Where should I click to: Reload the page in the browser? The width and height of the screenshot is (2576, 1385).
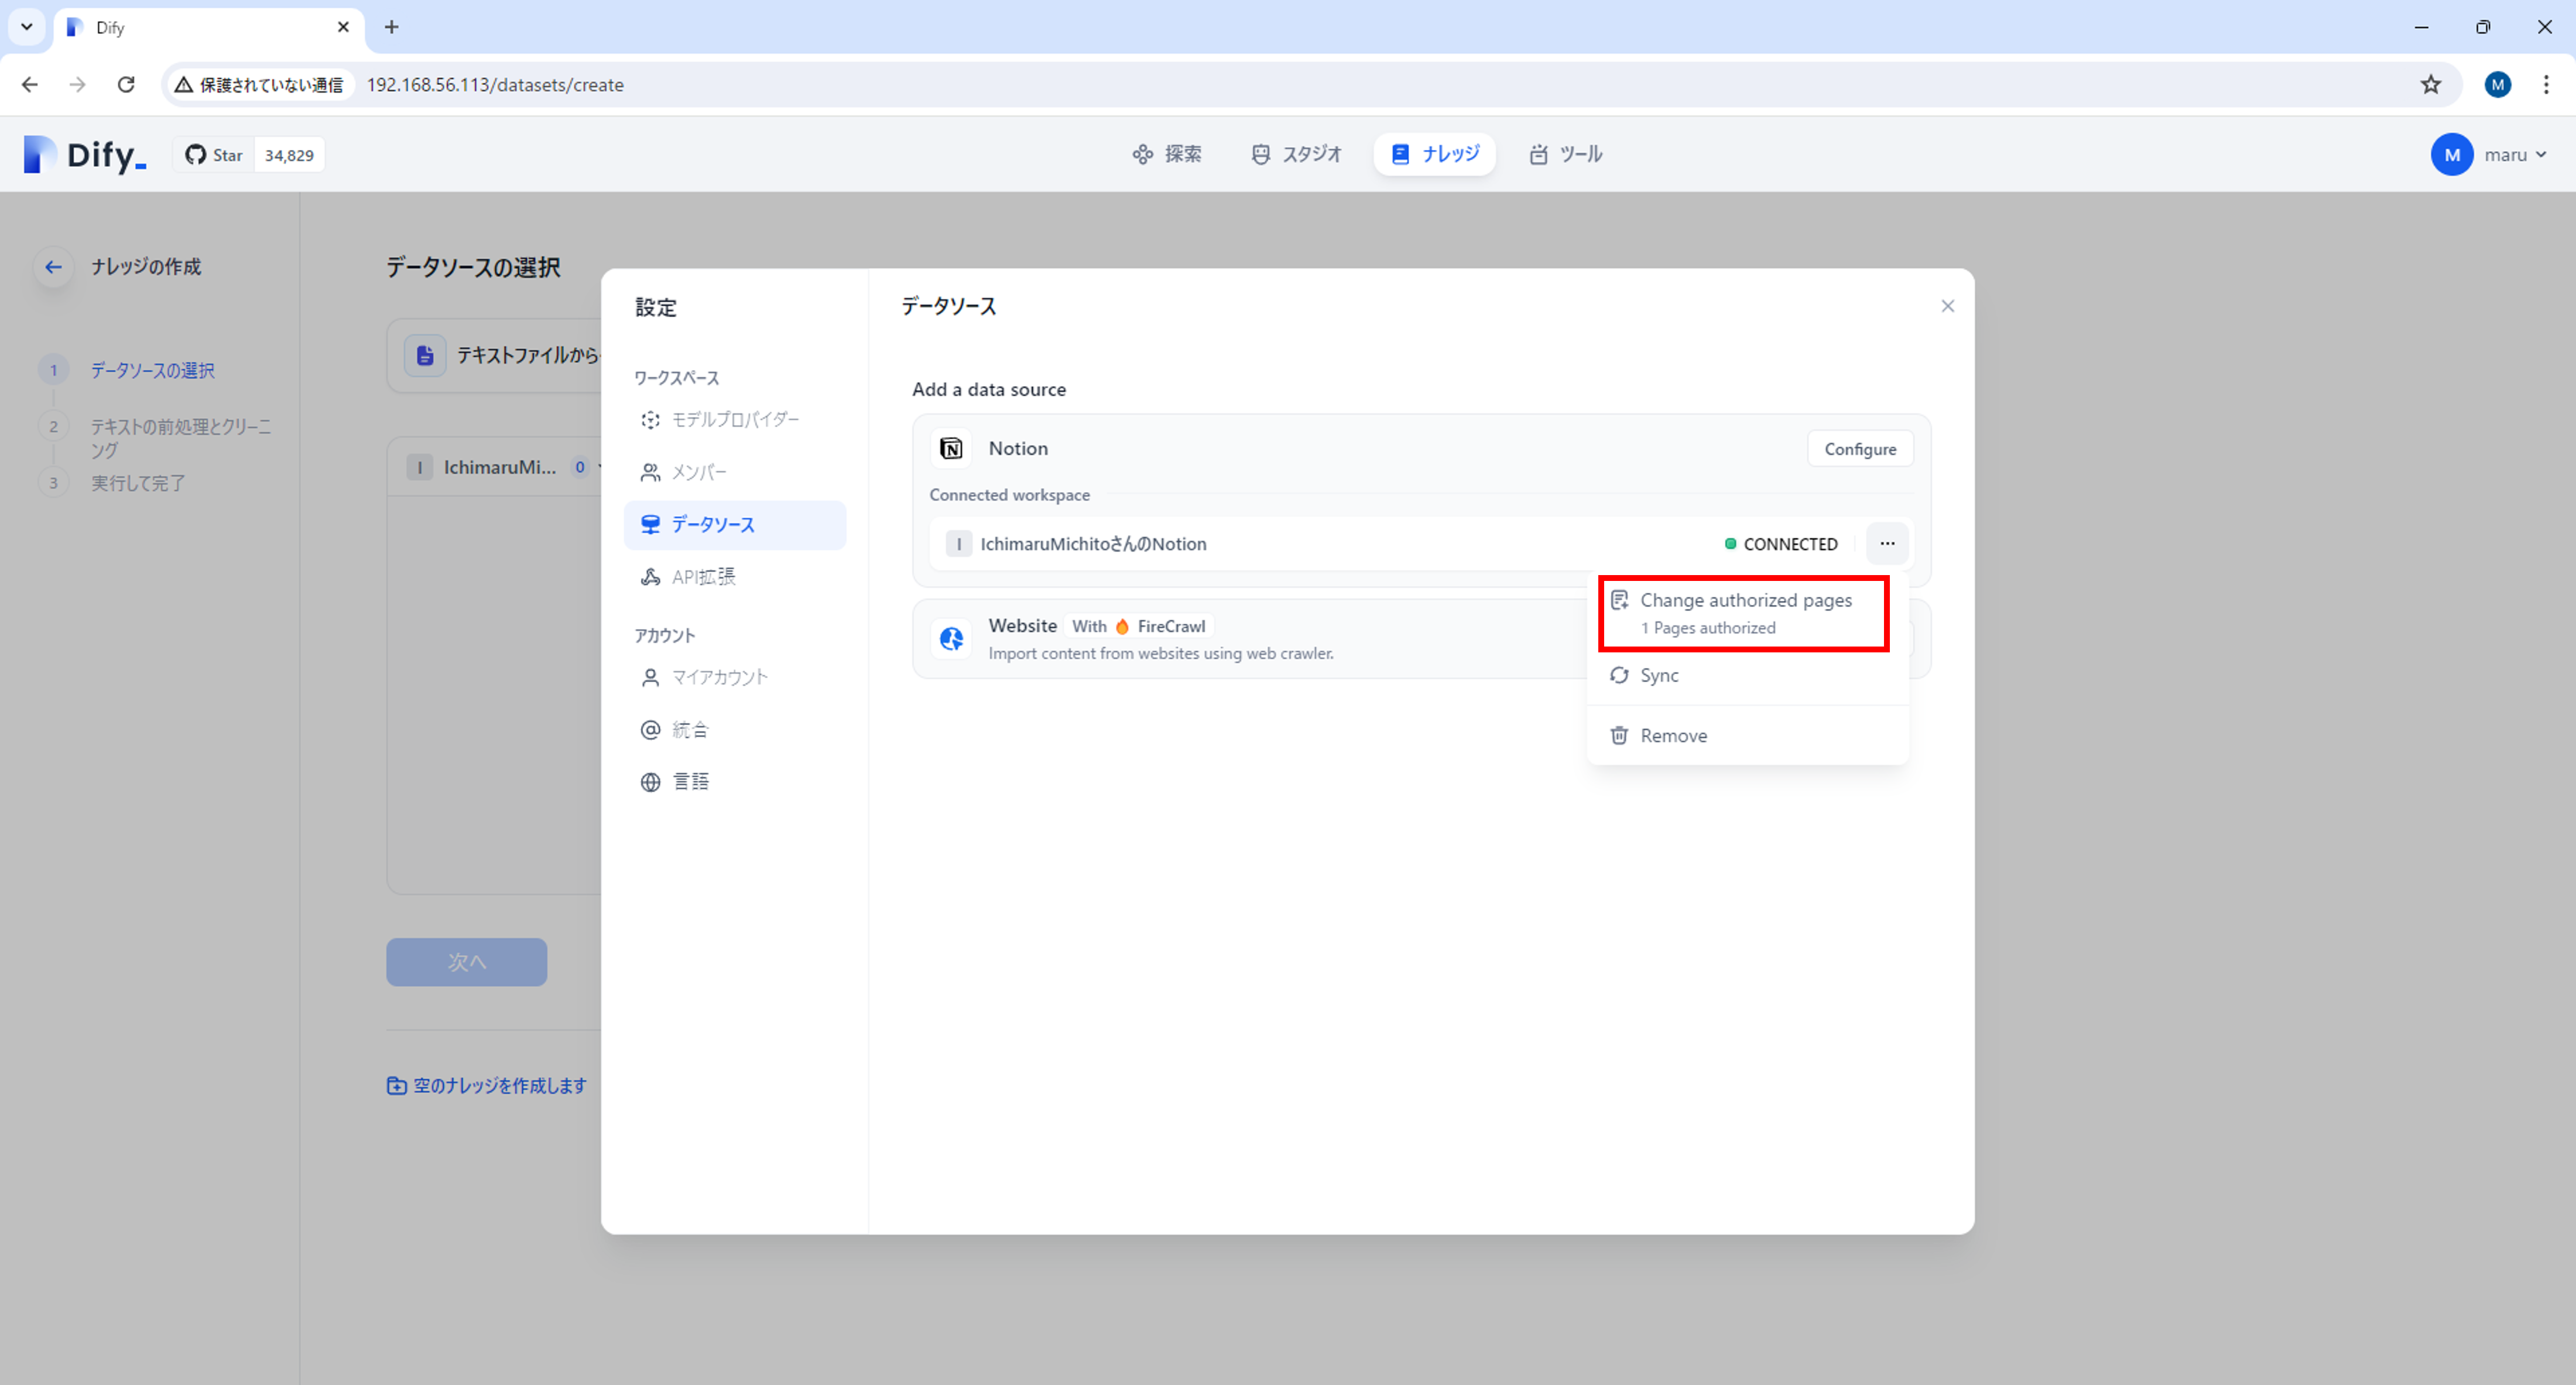126,85
